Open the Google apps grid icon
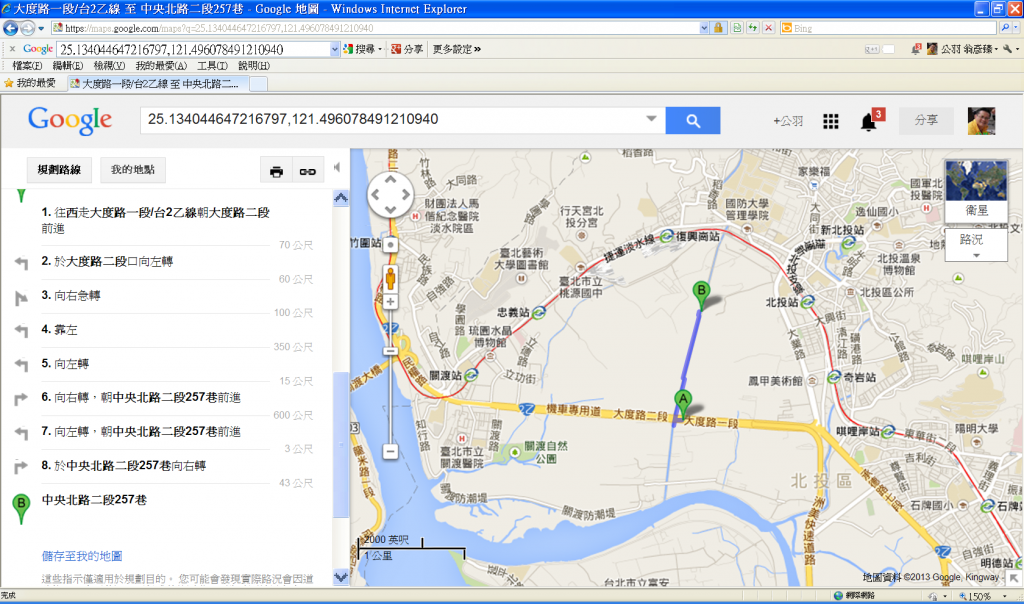1024x604 pixels. point(831,121)
